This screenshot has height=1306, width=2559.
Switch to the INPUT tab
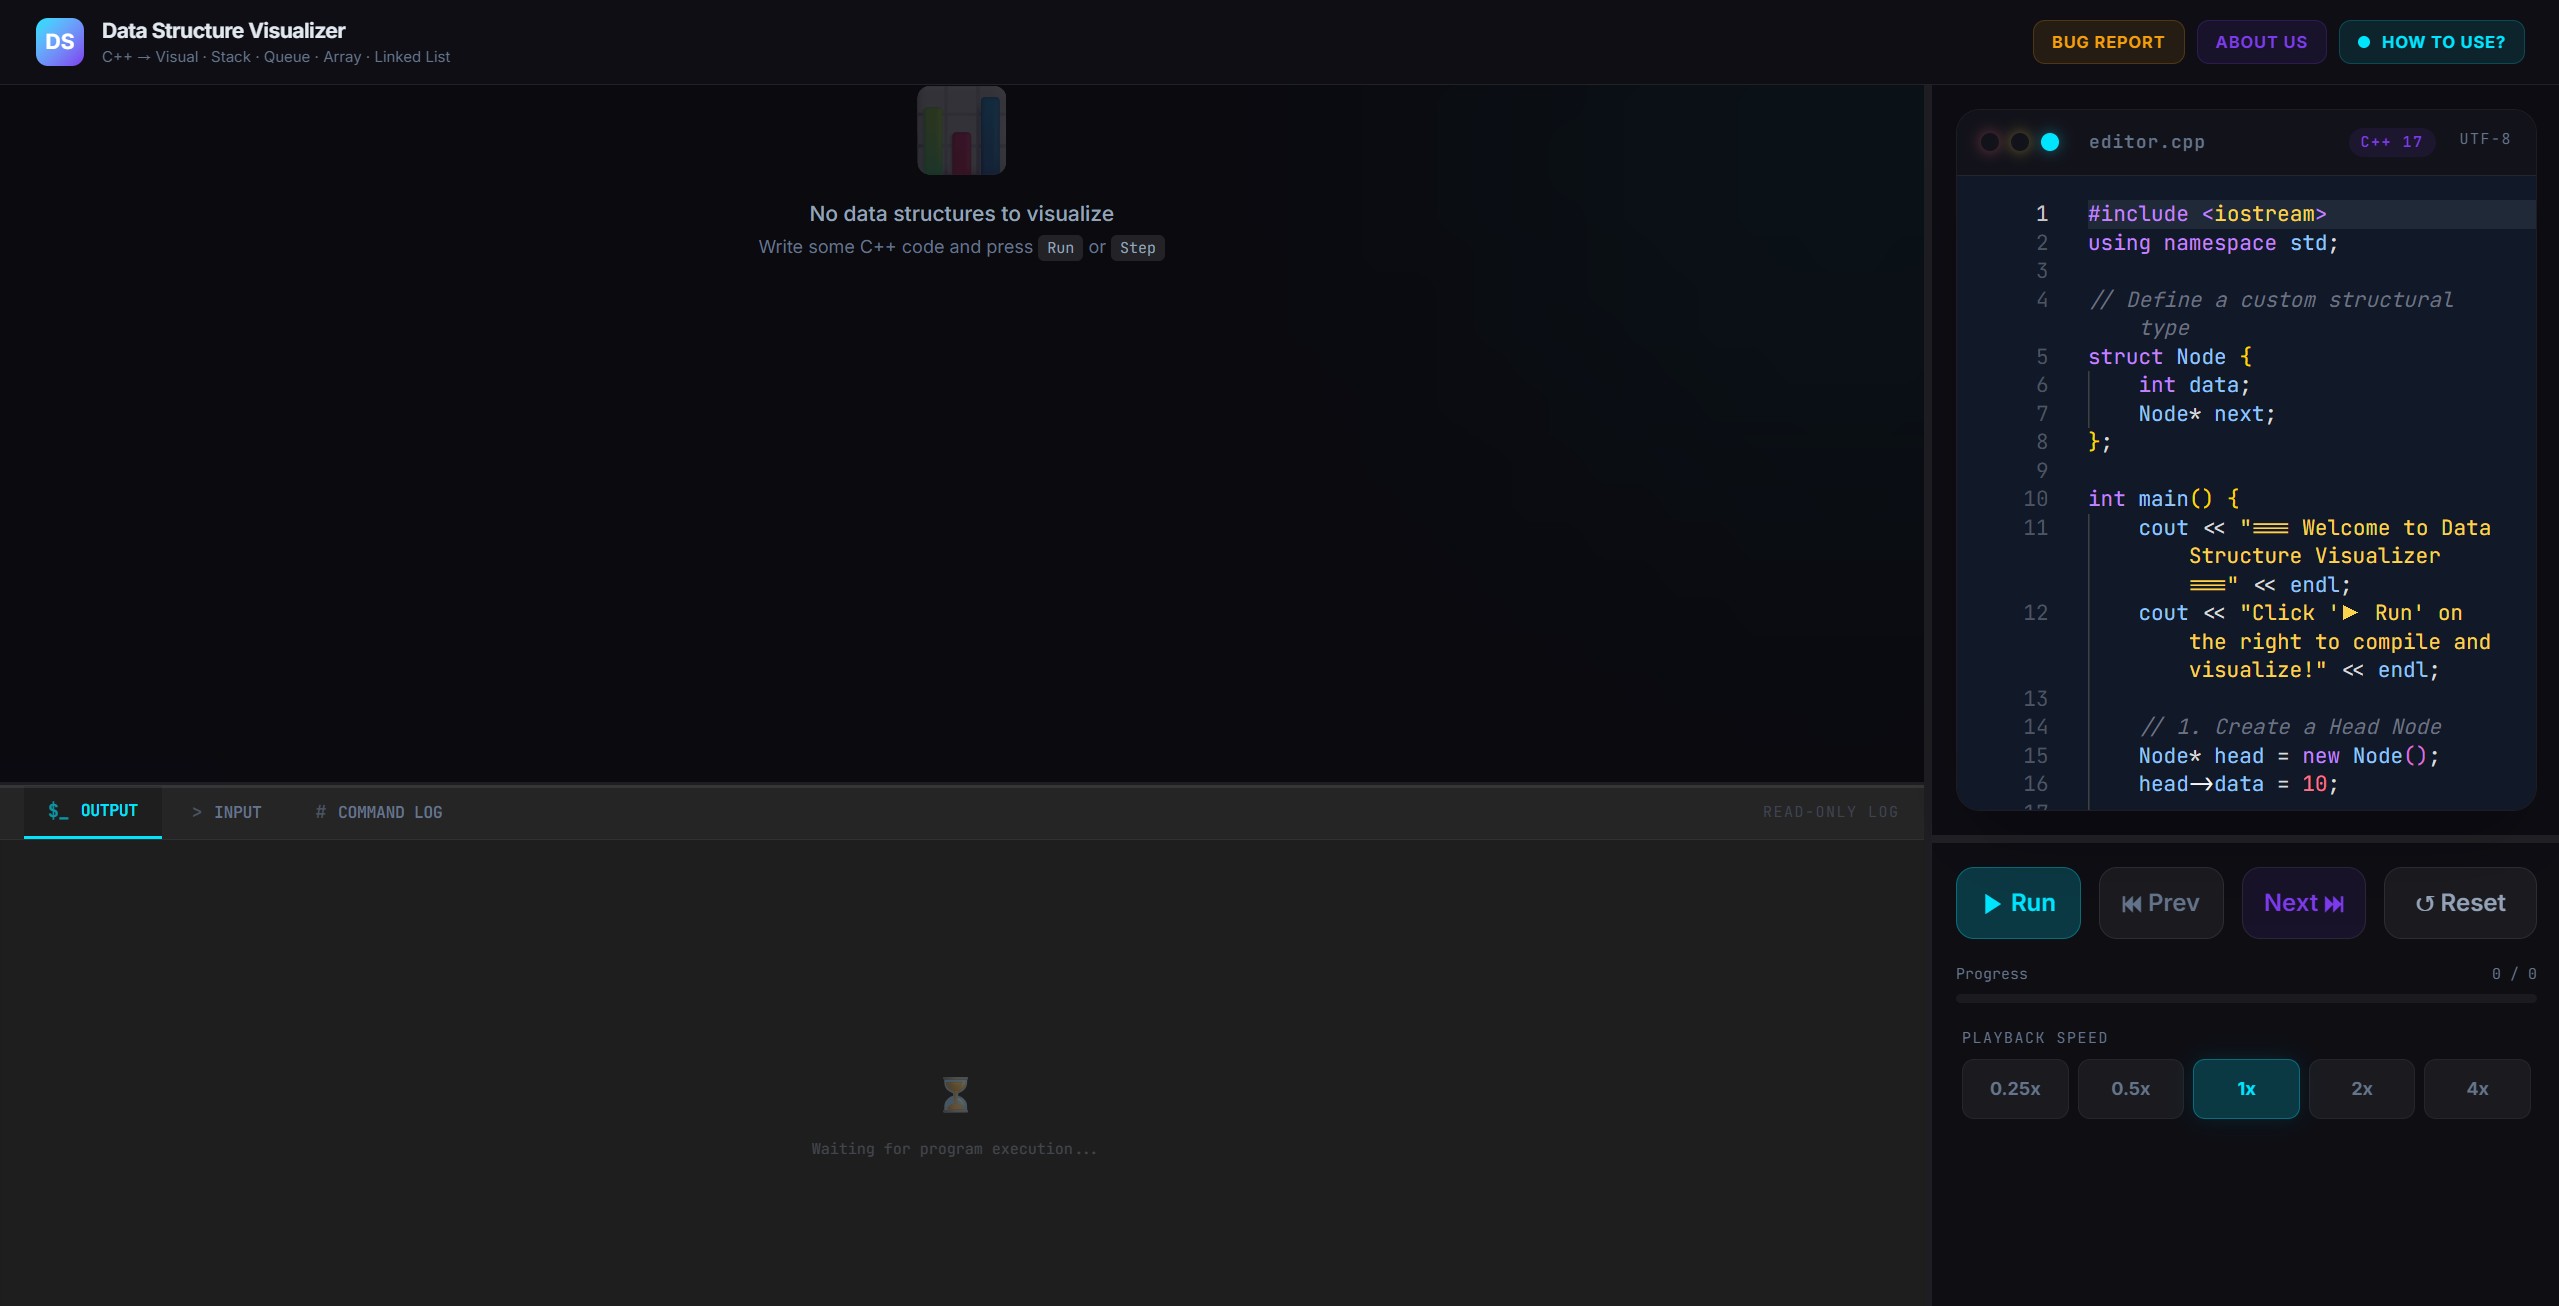point(227,812)
